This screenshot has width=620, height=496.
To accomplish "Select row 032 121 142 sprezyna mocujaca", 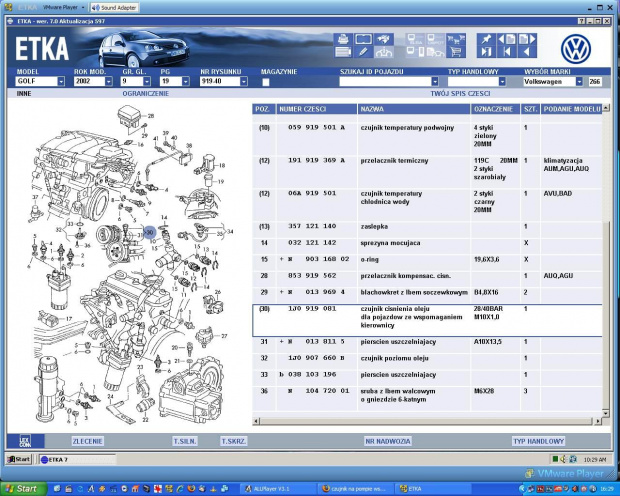I will (427, 246).
